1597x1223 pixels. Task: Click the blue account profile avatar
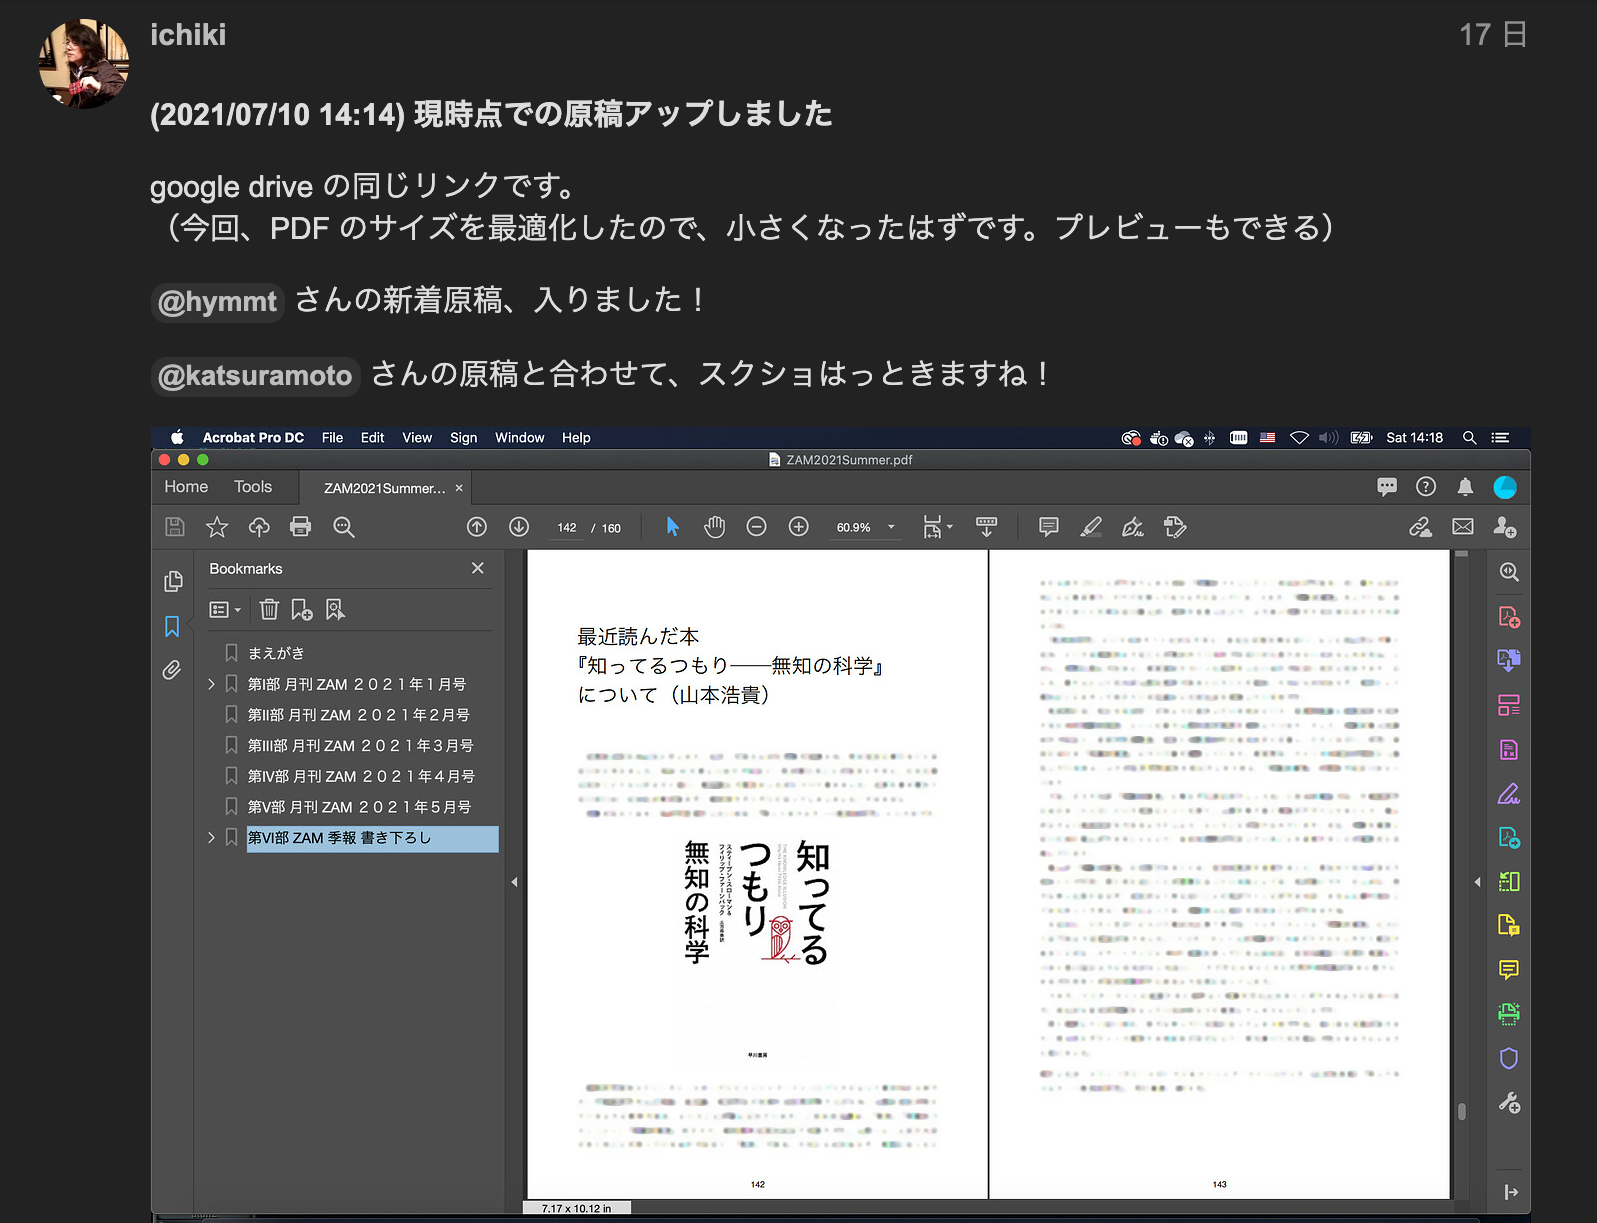click(1505, 487)
